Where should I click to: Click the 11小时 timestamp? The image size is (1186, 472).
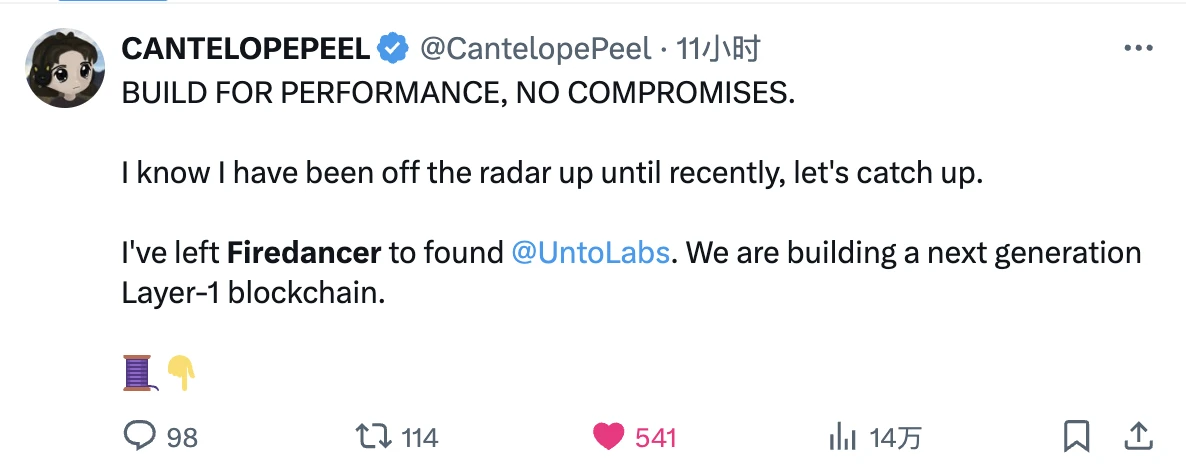718,48
